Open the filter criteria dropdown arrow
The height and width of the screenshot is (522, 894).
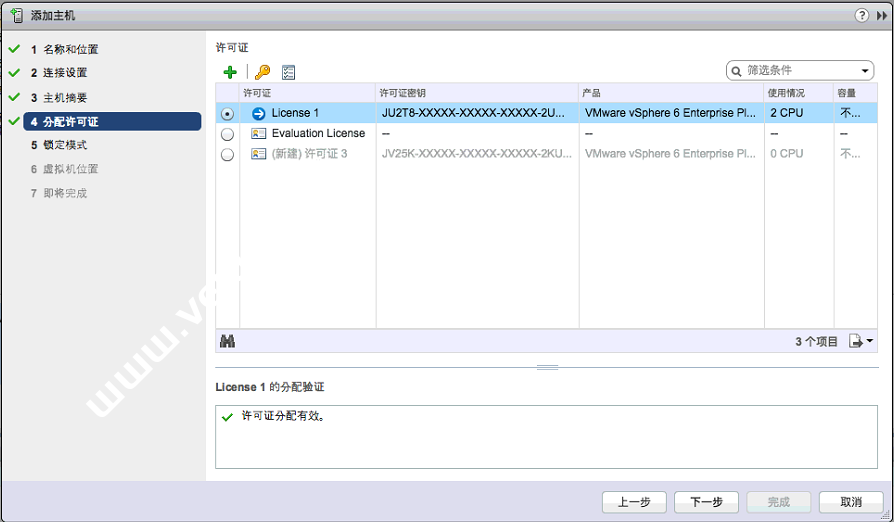click(x=865, y=71)
